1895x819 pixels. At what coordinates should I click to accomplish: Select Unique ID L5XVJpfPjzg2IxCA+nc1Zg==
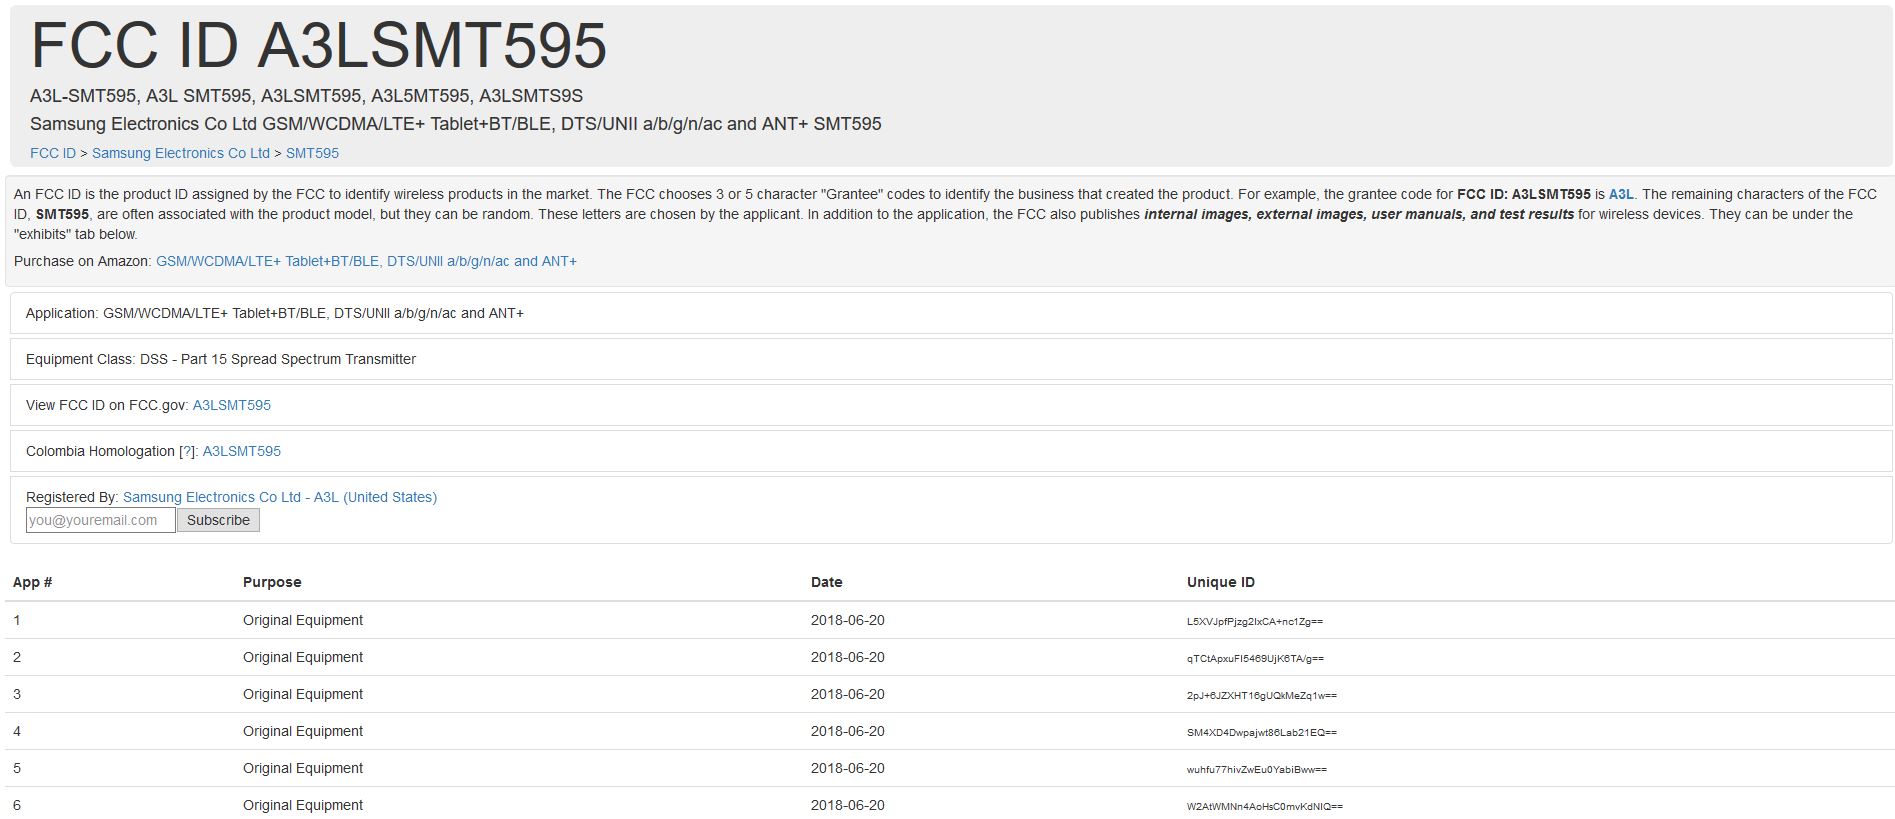coord(1254,621)
